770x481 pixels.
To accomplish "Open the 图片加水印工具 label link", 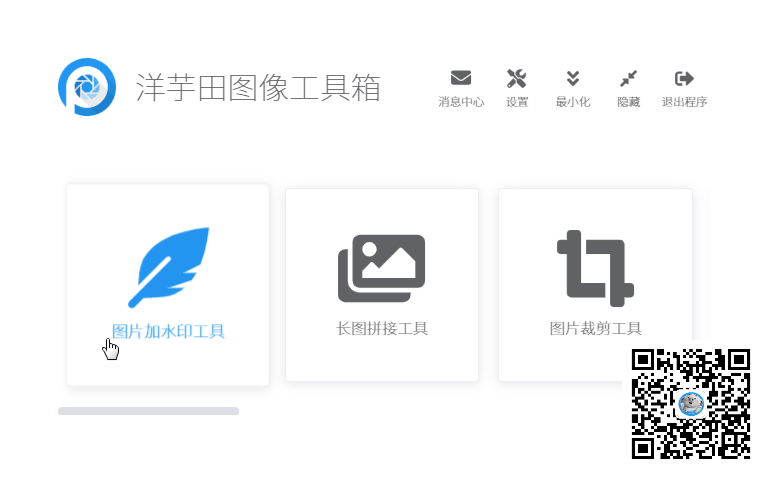I will 168,331.
